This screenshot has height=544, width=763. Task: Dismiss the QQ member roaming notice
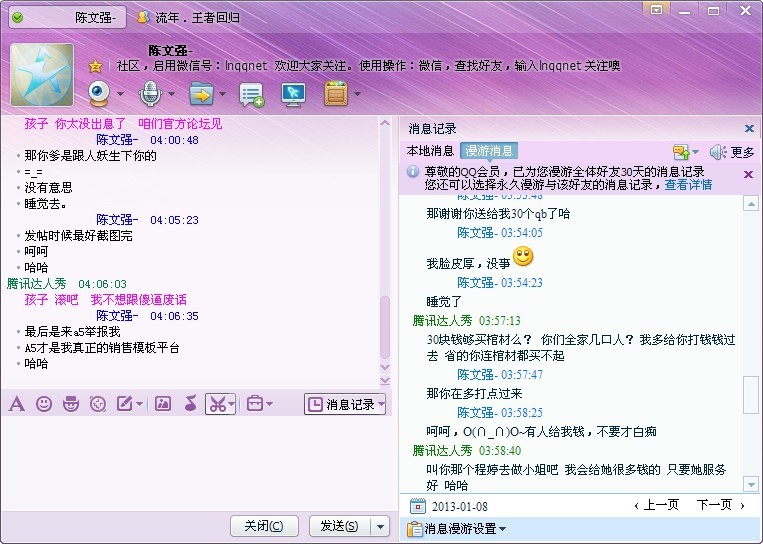pos(749,174)
